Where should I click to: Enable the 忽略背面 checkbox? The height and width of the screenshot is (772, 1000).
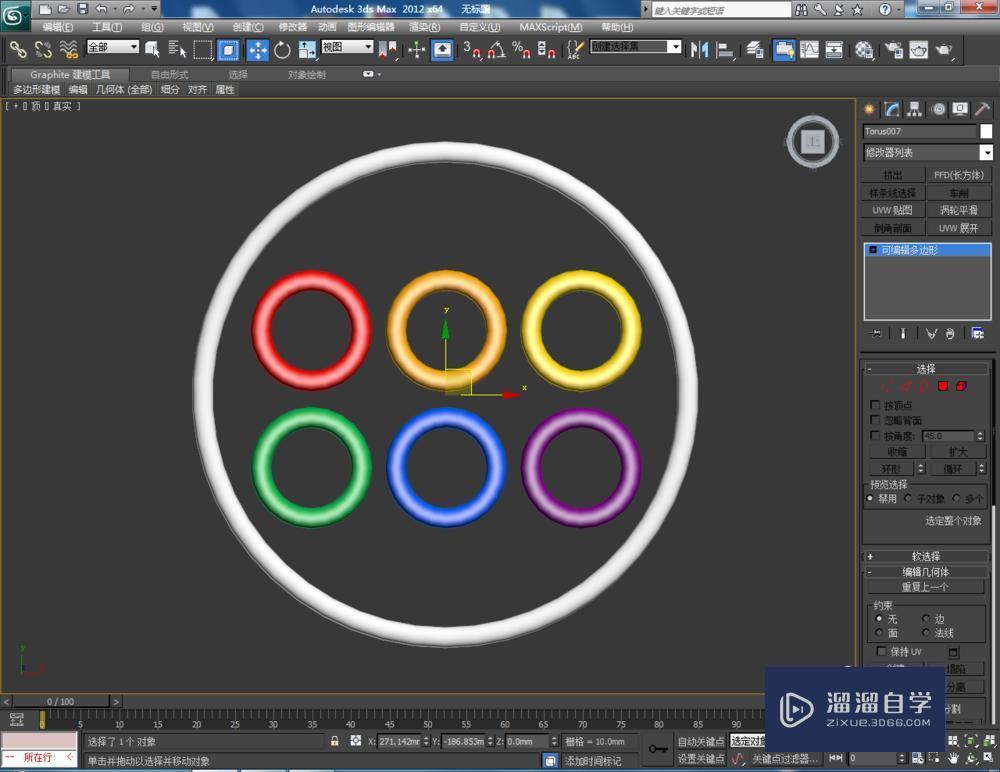[x=876, y=419]
